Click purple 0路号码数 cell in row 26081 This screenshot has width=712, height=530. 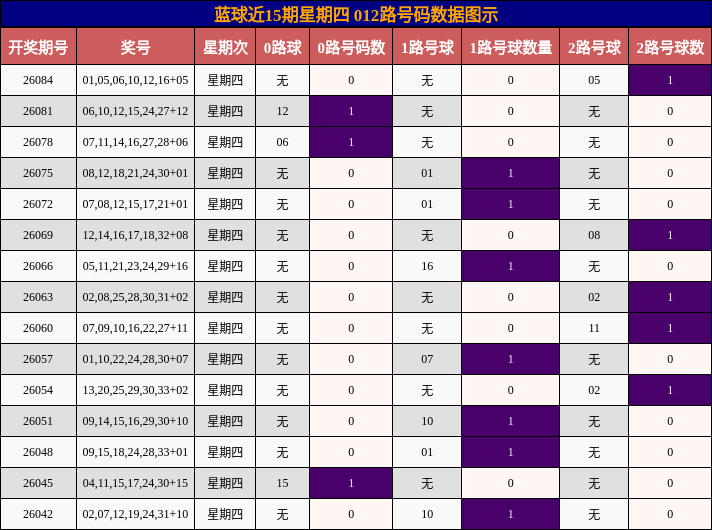(351, 111)
